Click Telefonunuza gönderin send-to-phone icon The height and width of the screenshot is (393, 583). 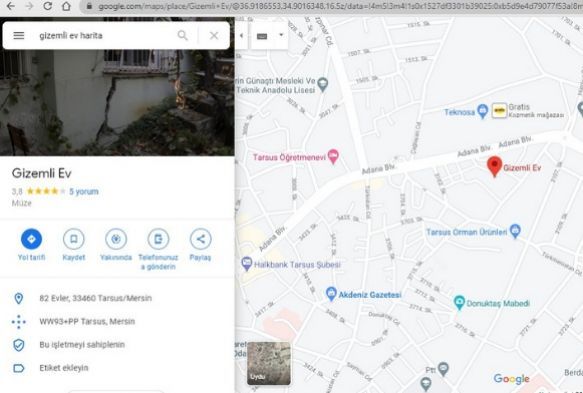pyautogui.click(x=158, y=239)
